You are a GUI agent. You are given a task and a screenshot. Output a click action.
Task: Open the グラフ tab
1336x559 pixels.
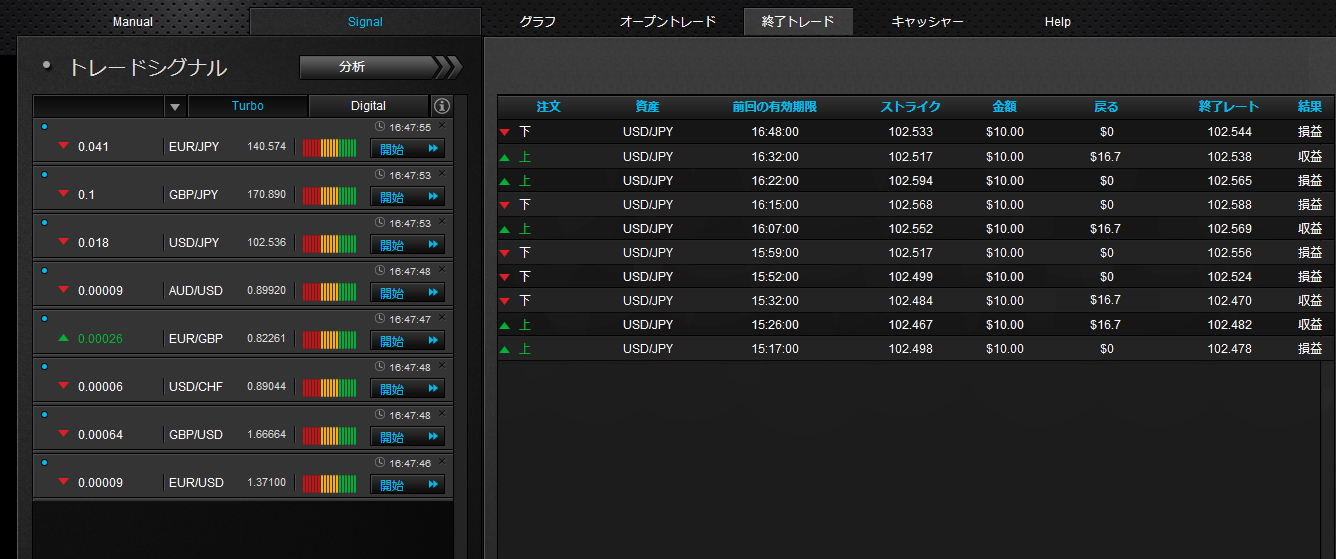(x=538, y=22)
